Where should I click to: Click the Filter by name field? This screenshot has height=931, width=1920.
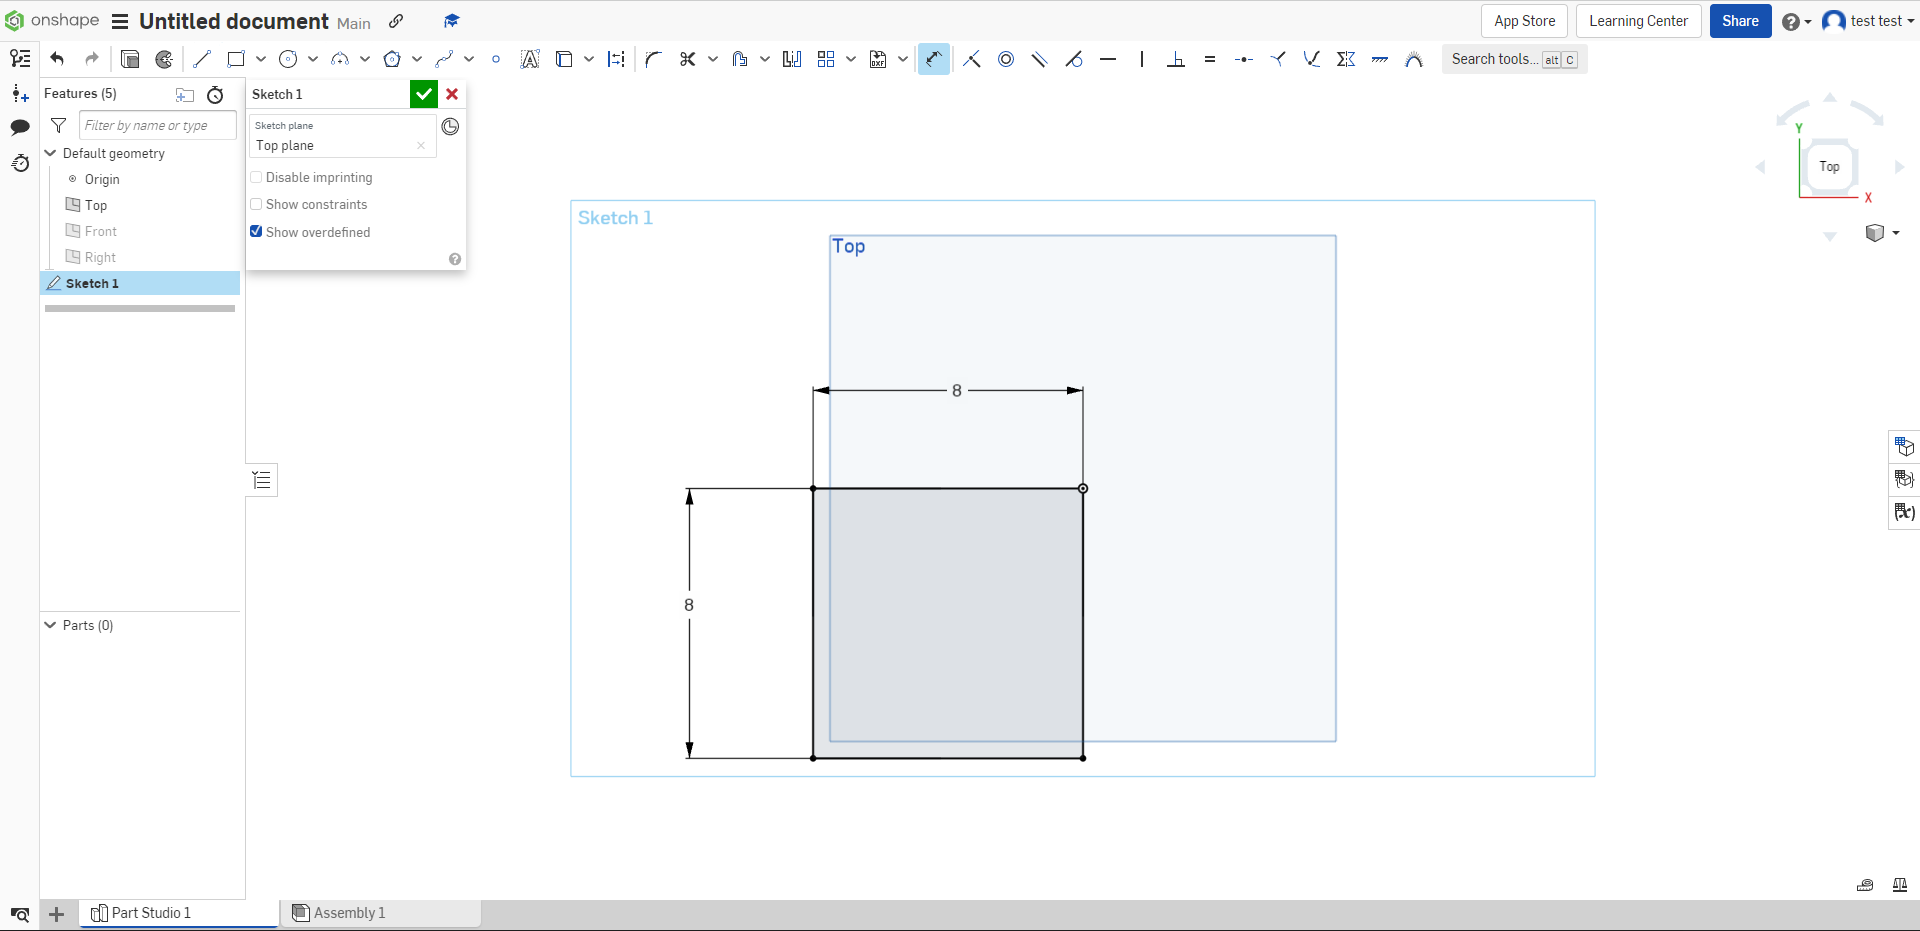(x=156, y=125)
